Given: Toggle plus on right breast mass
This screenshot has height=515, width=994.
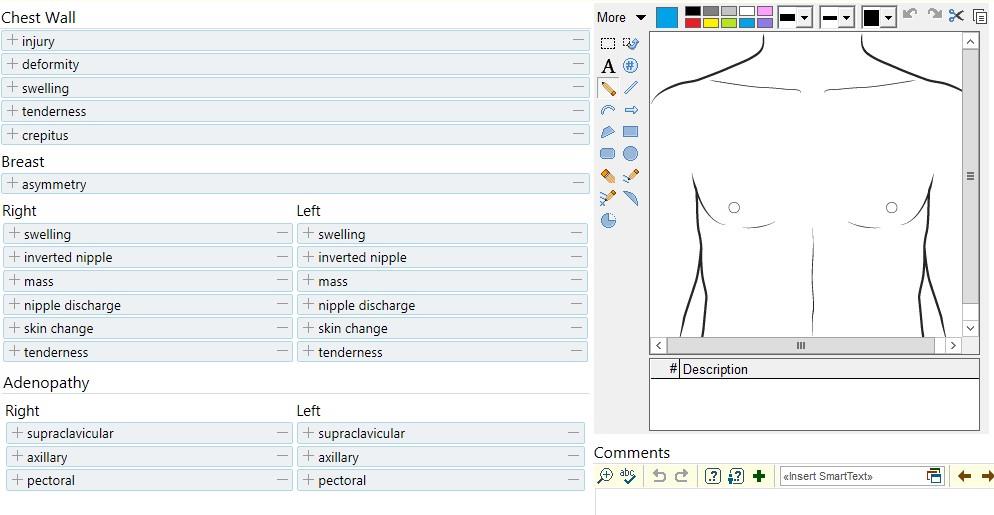Looking at the screenshot, I should (x=14, y=281).
